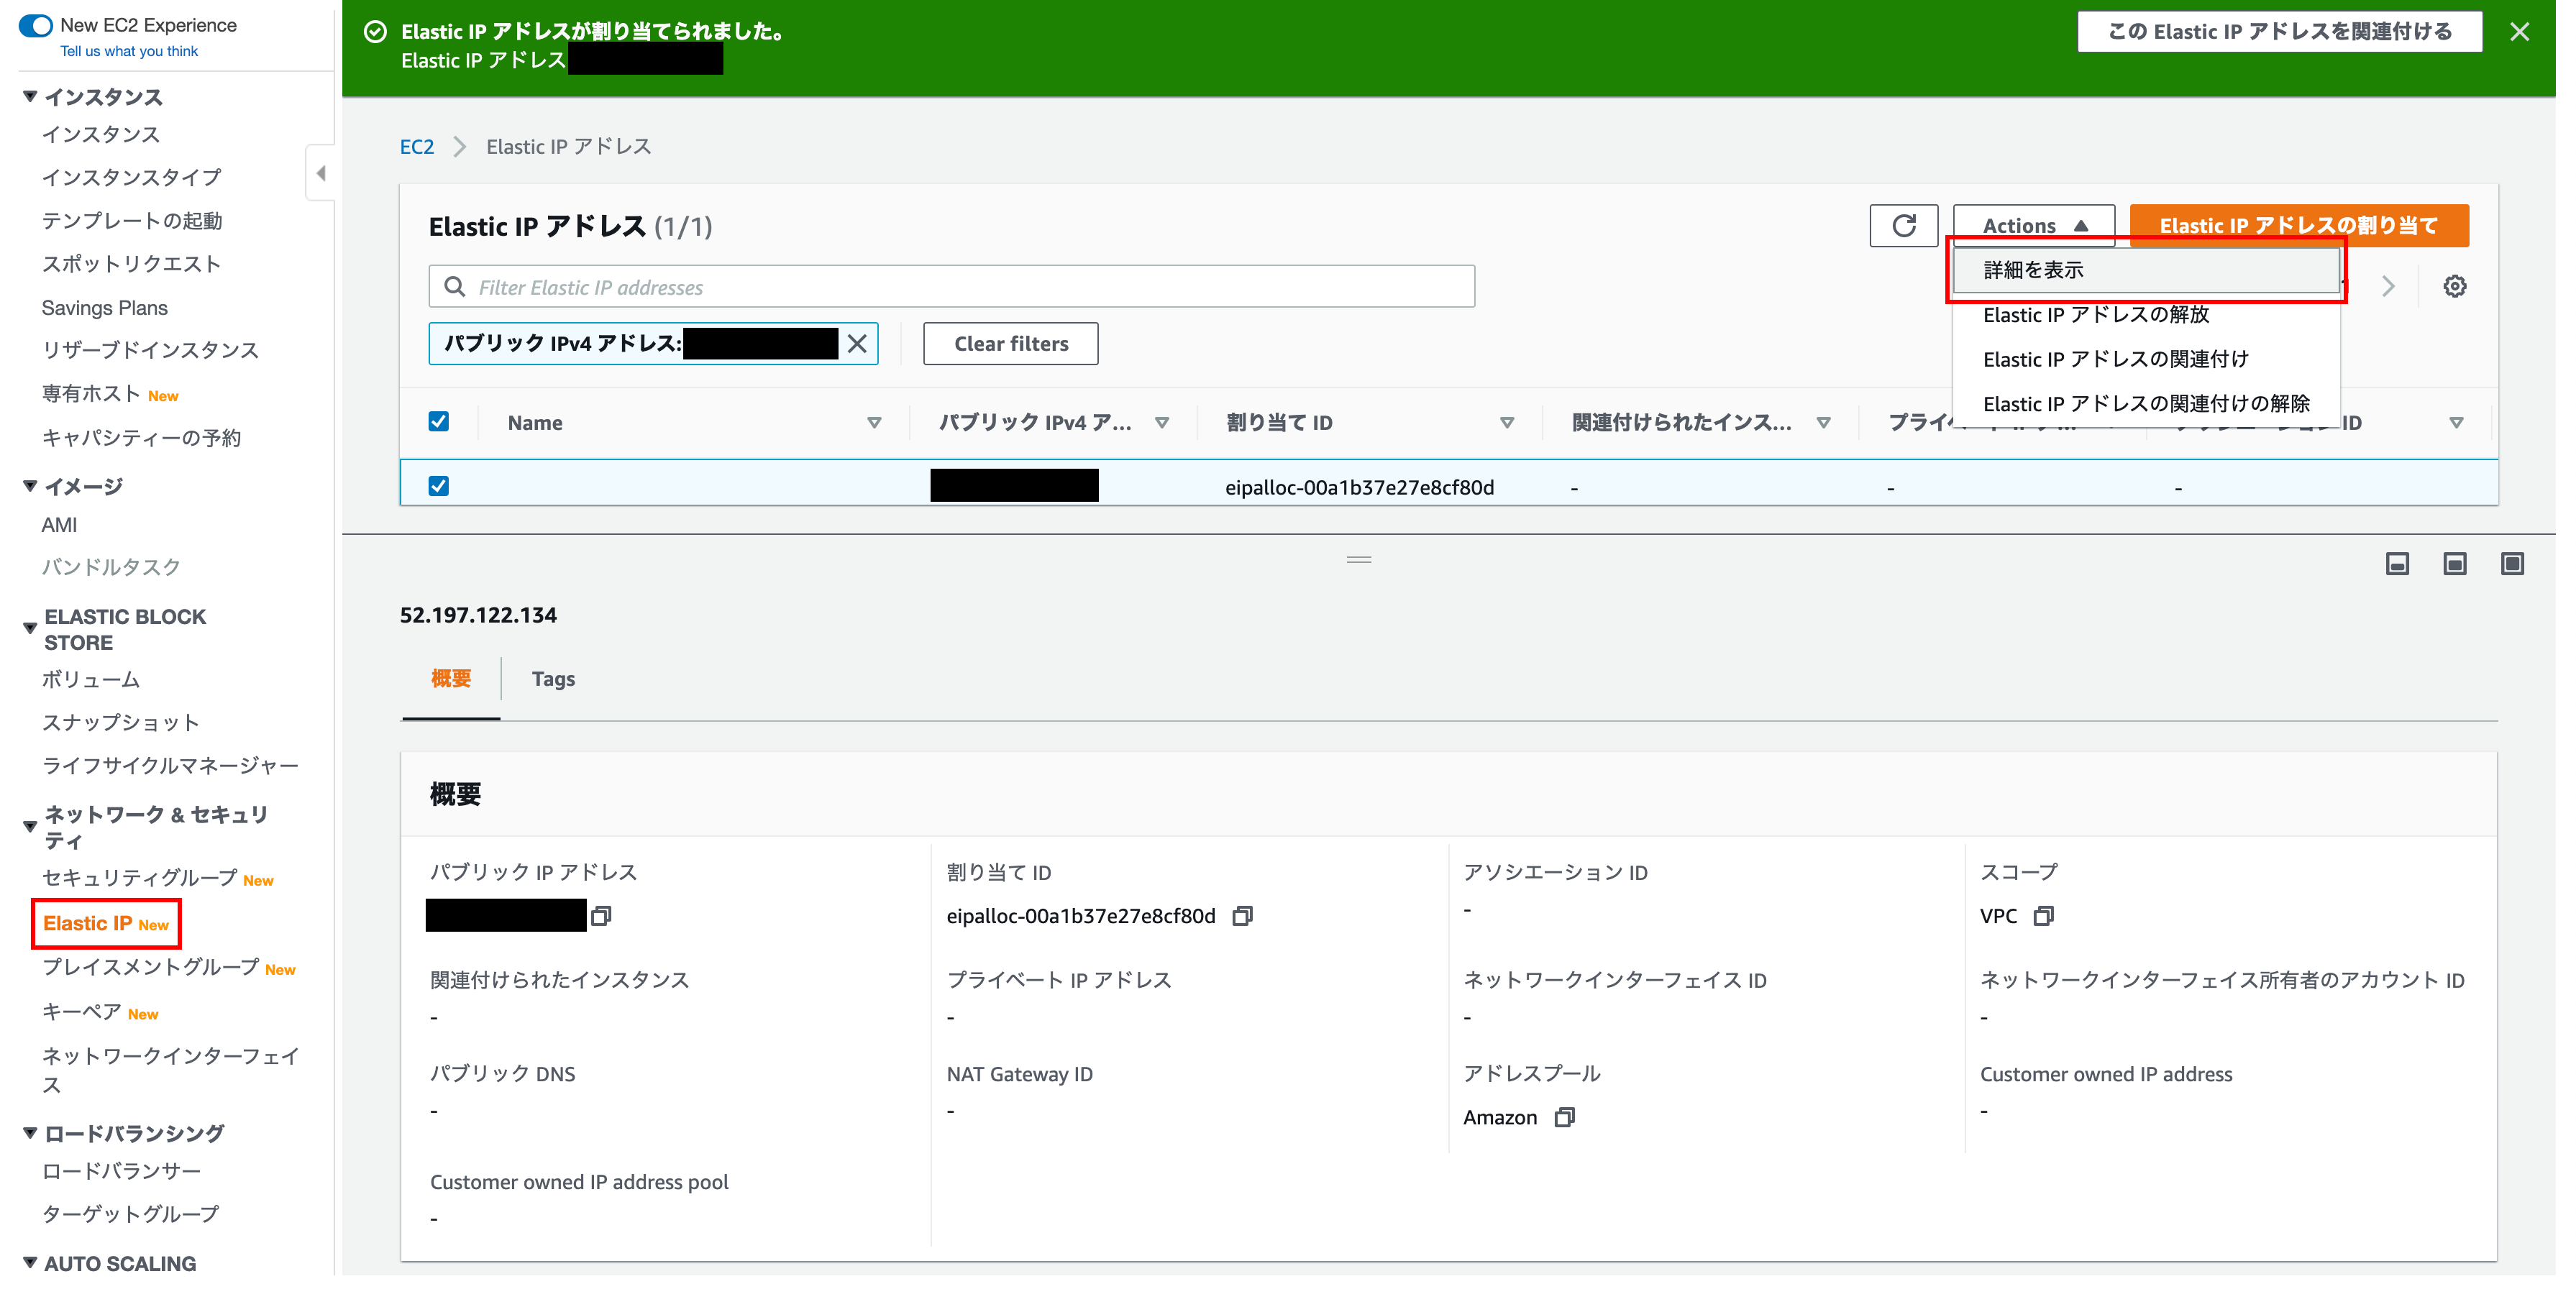Toggle New EC2 Experience switch
The width and height of the screenshot is (2576, 1307).
click(x=36, y=25)
